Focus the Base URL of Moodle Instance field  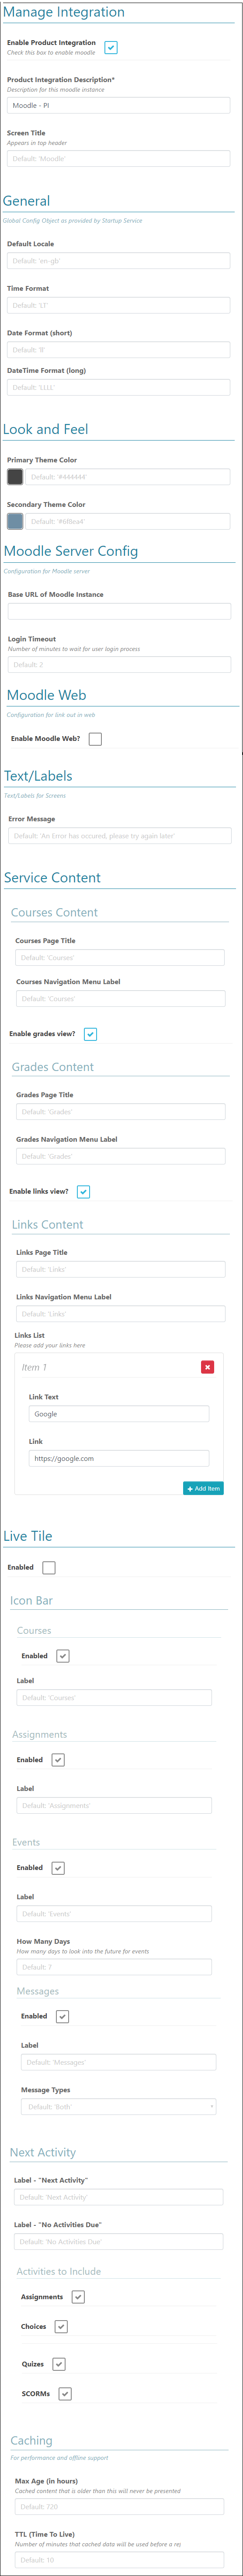click(119, 611)
